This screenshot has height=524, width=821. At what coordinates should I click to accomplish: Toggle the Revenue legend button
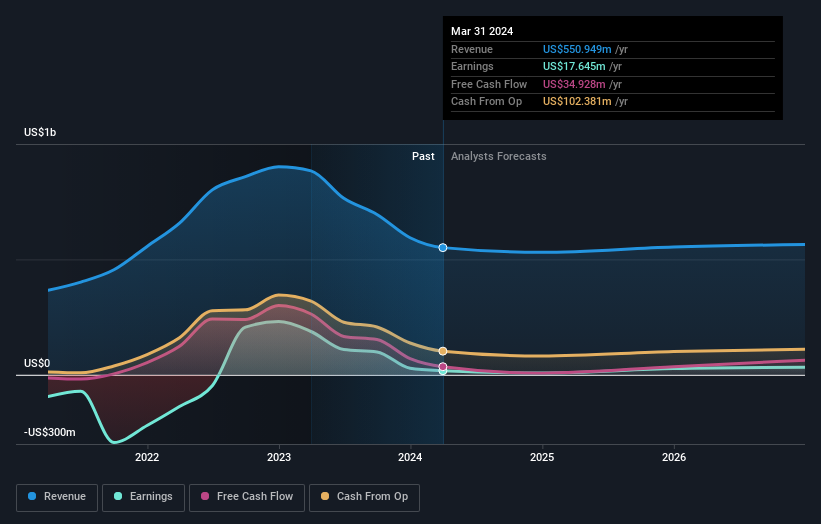57,497
